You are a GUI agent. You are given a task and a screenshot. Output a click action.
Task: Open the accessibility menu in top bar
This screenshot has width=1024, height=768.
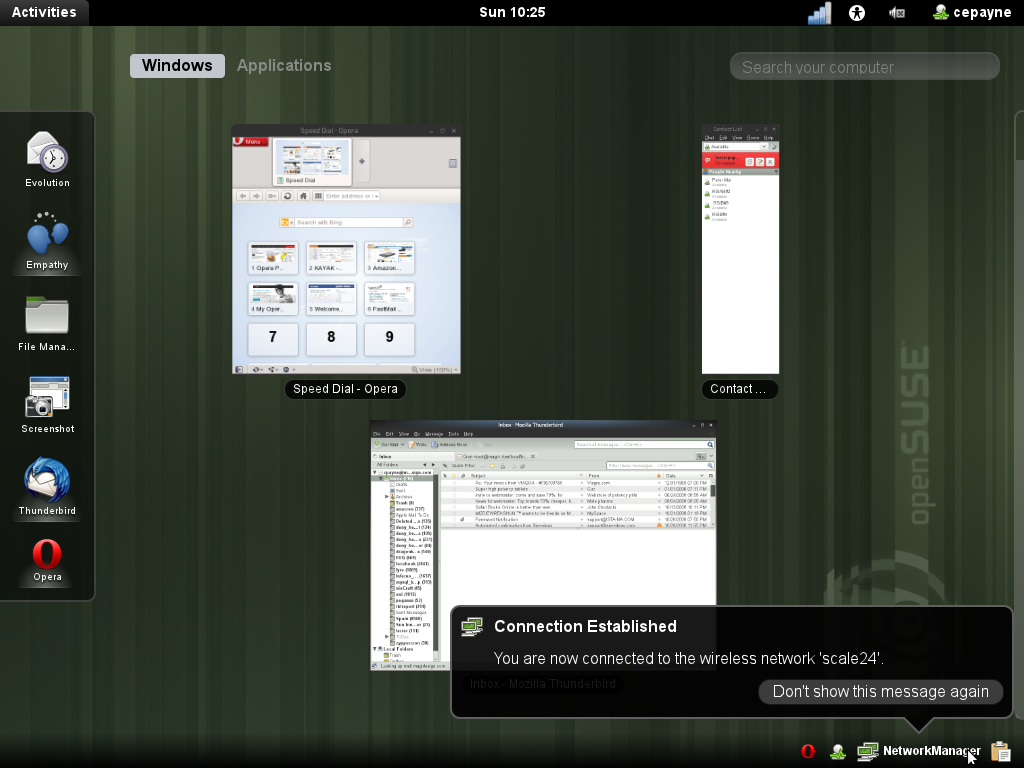pos(857,13)
